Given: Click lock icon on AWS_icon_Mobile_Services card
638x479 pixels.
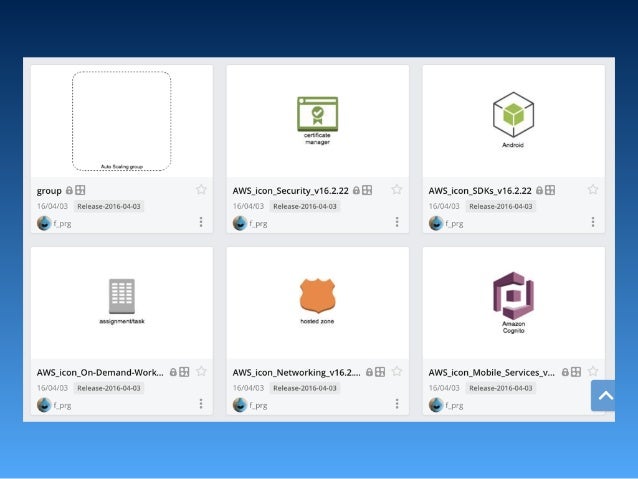Looking at the screenshot, I should click(565, 372).
